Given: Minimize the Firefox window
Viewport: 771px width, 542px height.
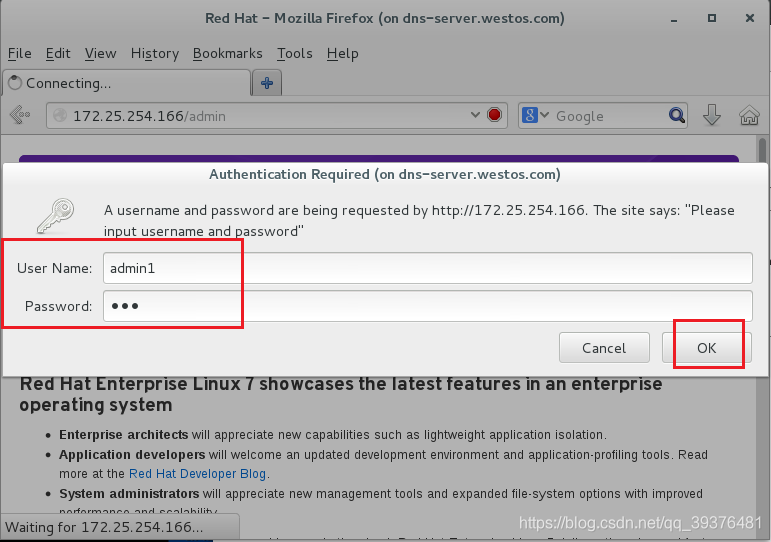Looking at the screenshot, I should click(x=674, y=19).
